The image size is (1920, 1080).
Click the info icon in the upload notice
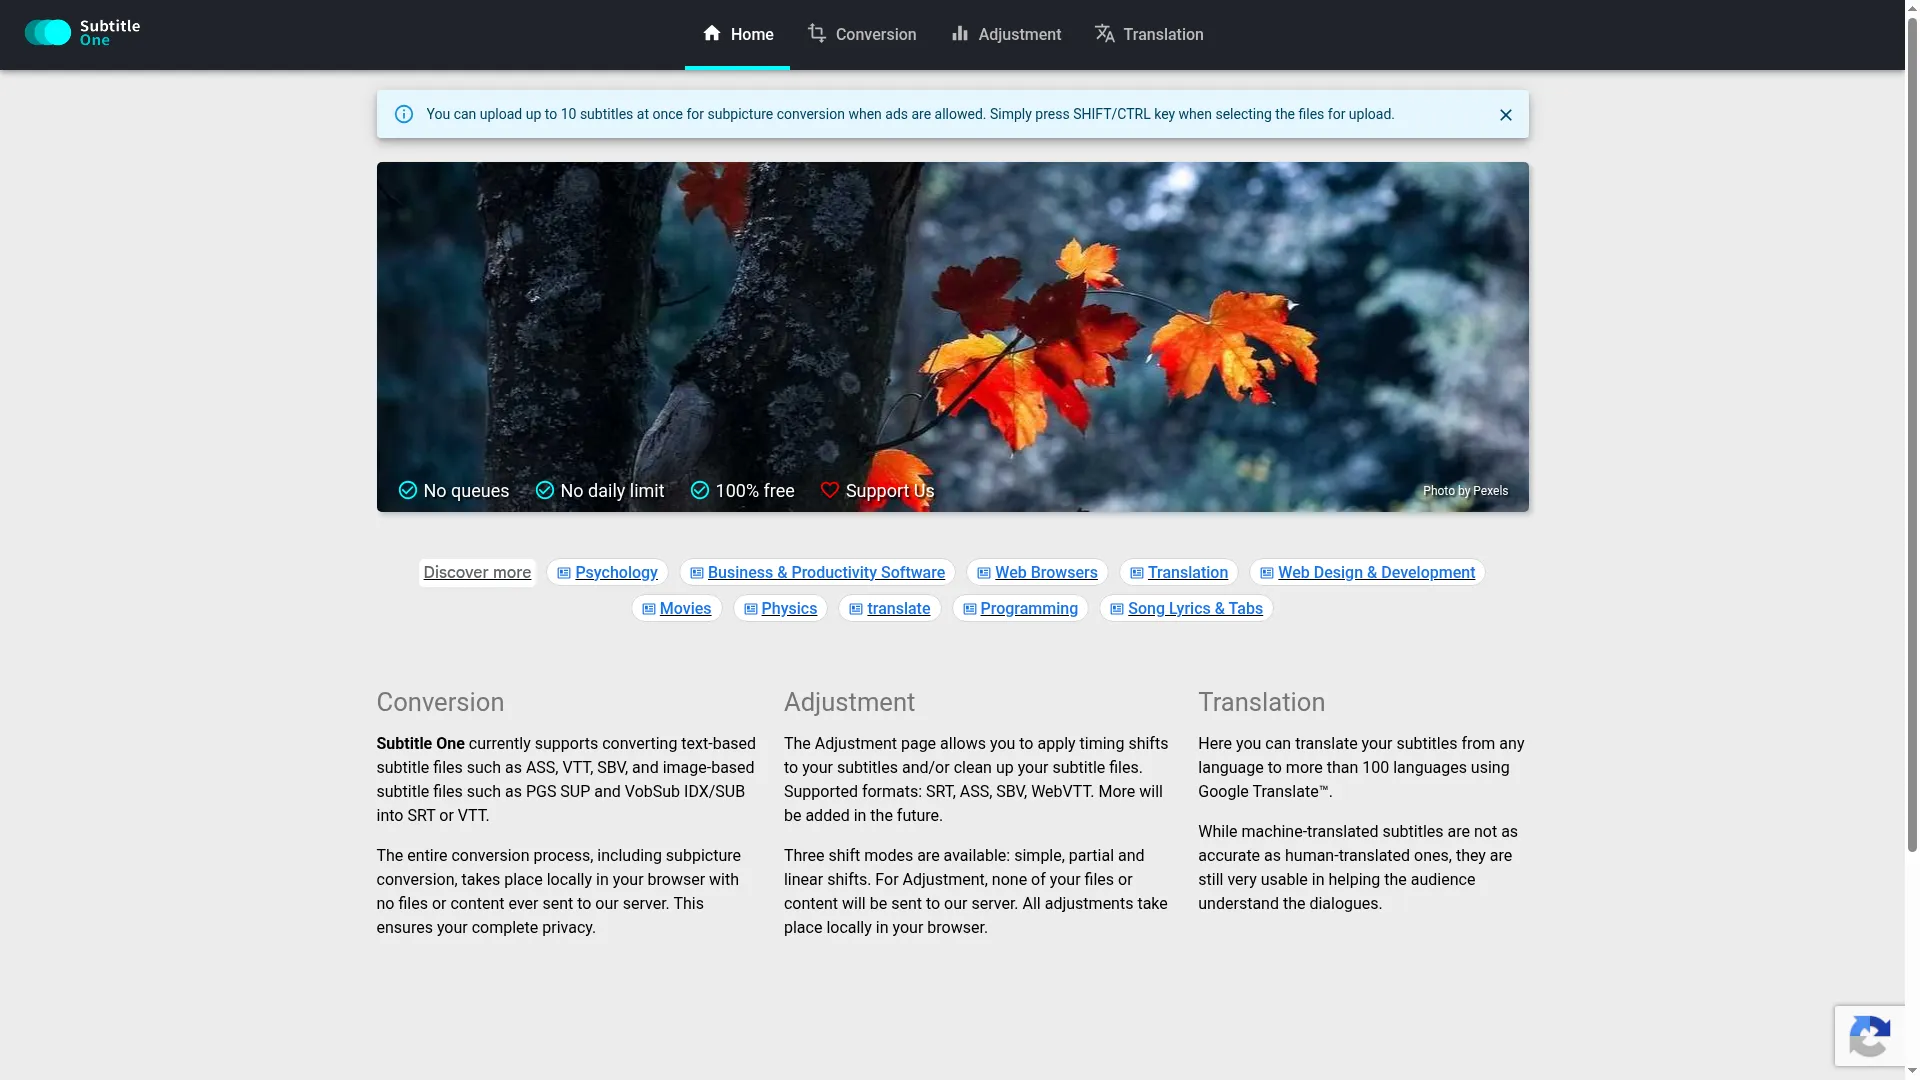point(404,114)
